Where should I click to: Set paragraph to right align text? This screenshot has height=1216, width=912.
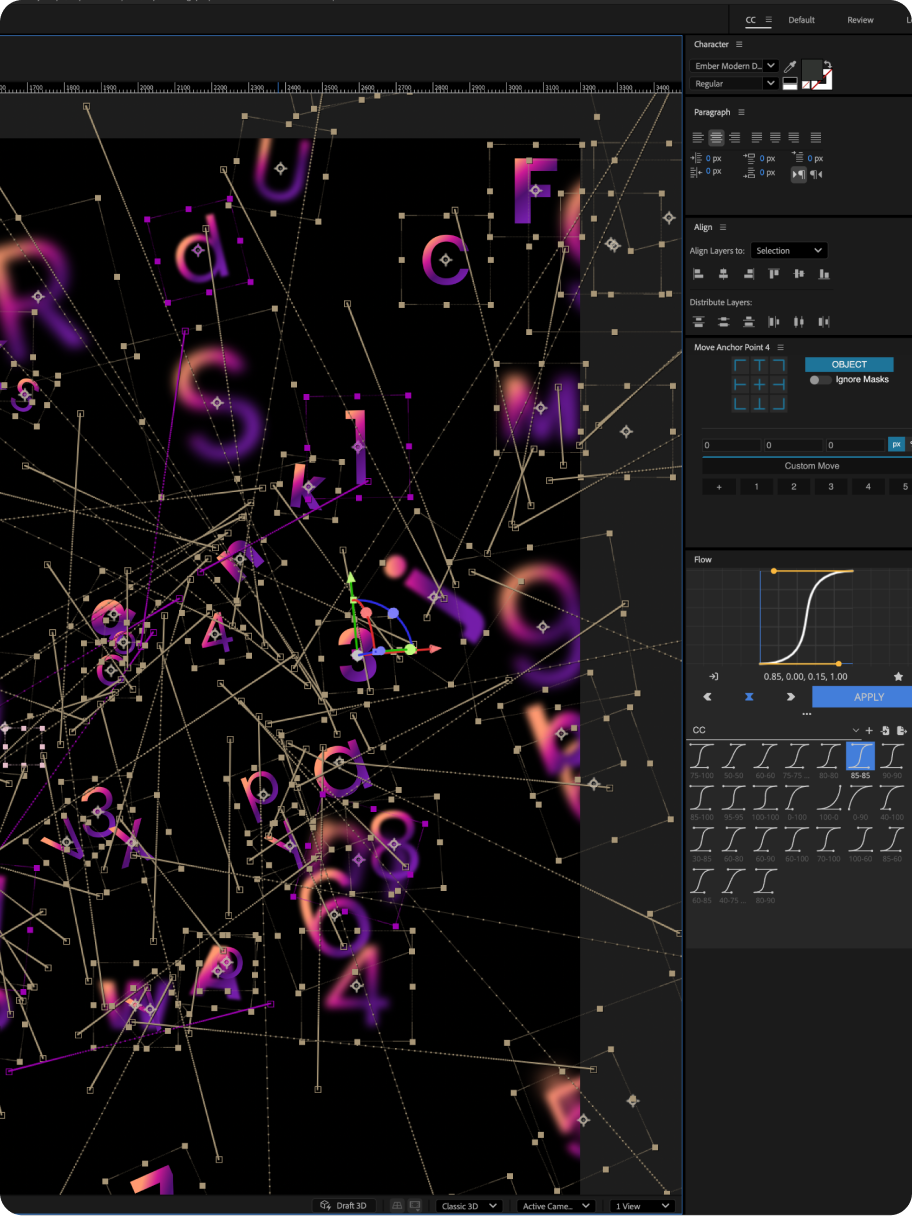pyautogui.click(x=734, y=137)
